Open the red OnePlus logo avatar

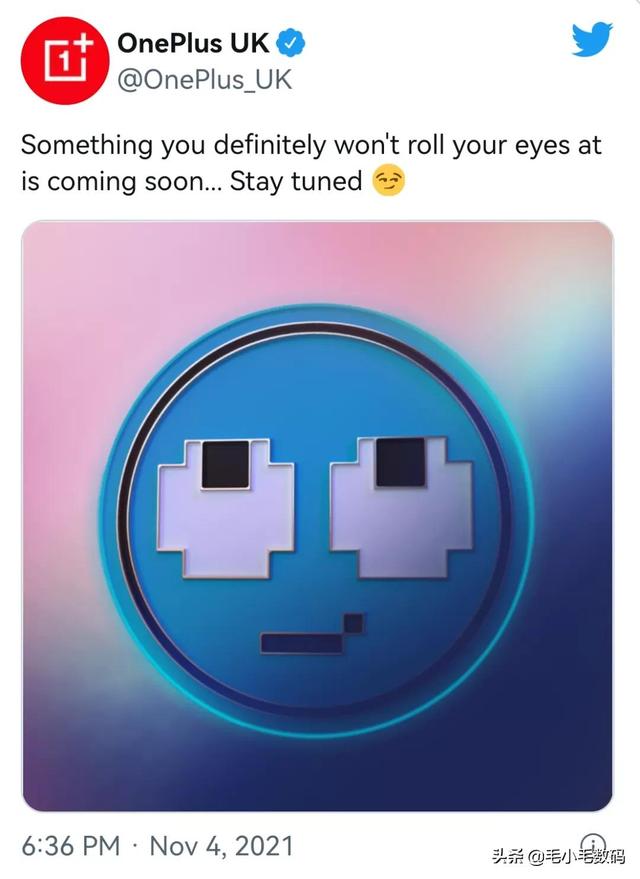click(x=64, y=61)
